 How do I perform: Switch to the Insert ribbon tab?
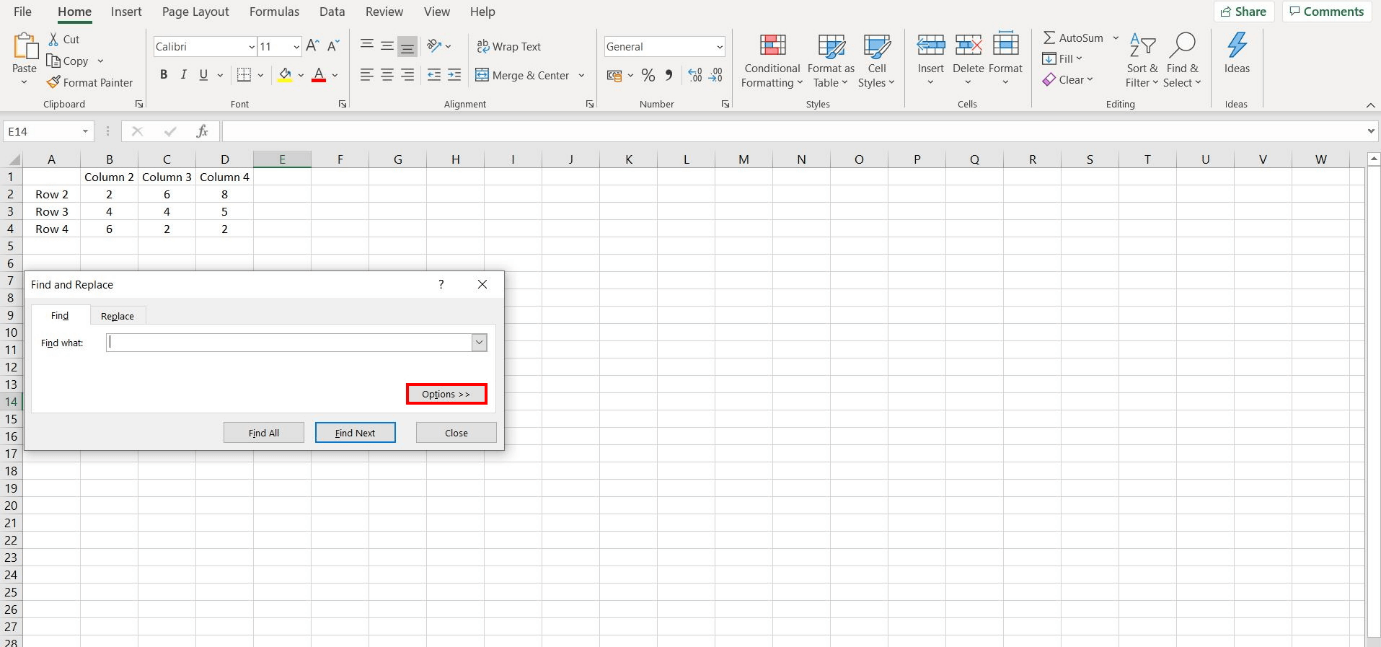pyautogui.click(x=126, y=12)
